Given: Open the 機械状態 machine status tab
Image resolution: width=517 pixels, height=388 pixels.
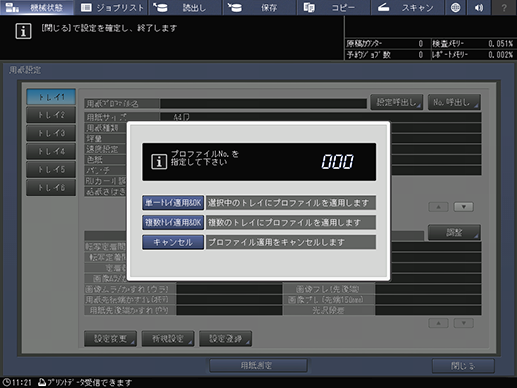Looking at the screenshot, I should click(x=37, y=7).
